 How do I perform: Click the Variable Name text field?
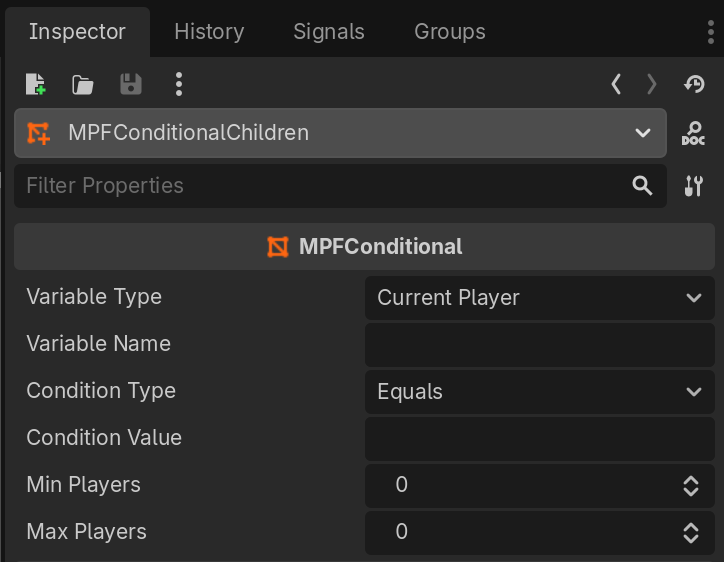click(x=539, y=345)
